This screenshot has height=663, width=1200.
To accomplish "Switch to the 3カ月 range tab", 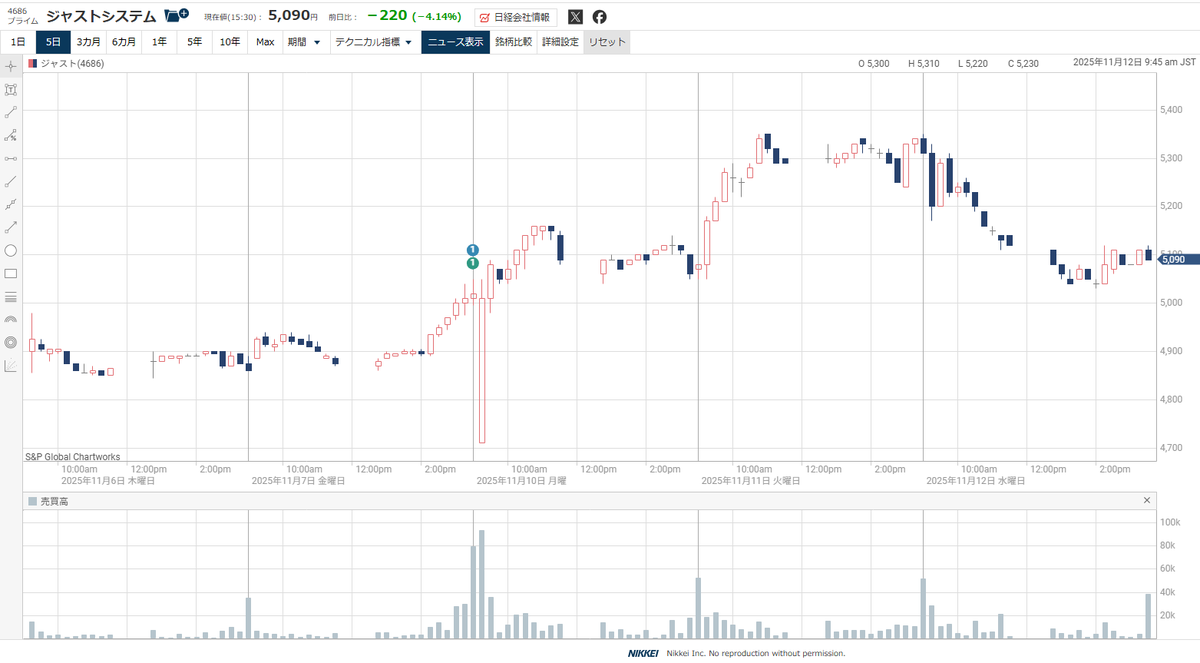I will (x=89, y=42).
